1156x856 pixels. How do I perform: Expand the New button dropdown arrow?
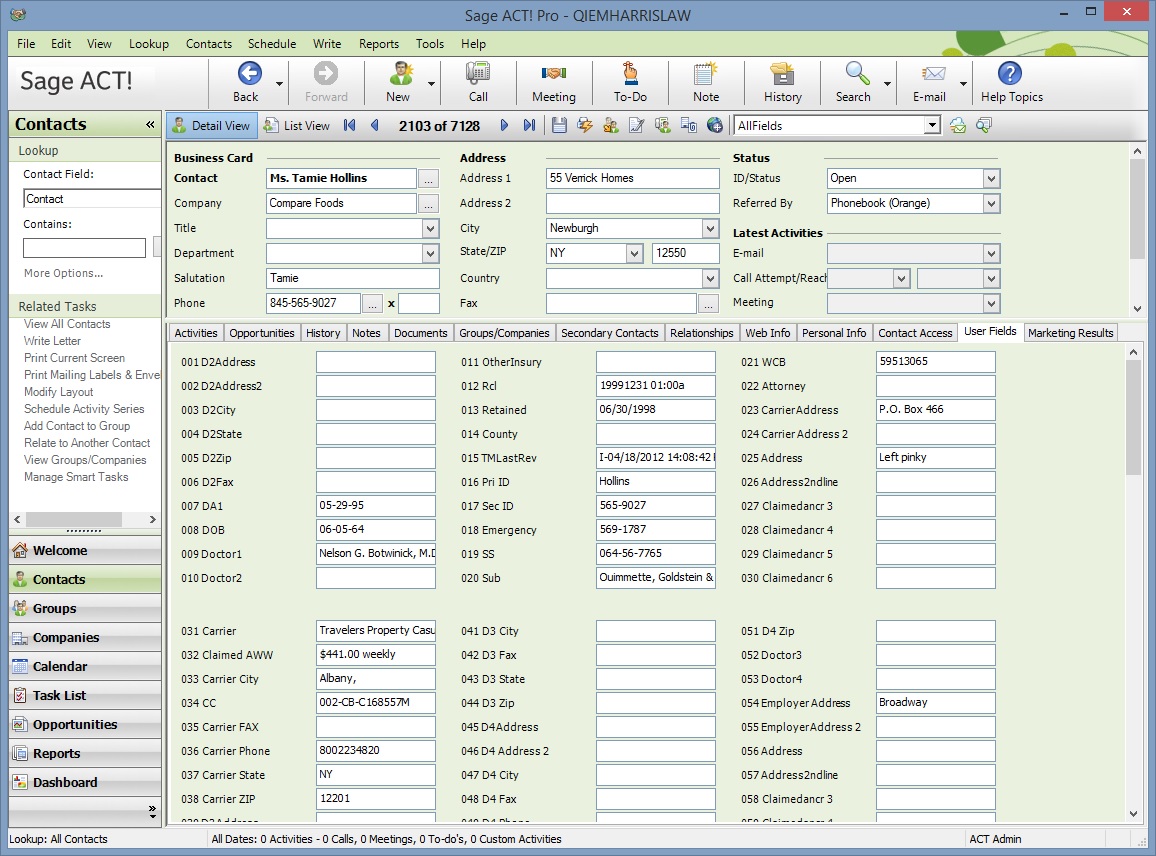[x=431, y=84]
